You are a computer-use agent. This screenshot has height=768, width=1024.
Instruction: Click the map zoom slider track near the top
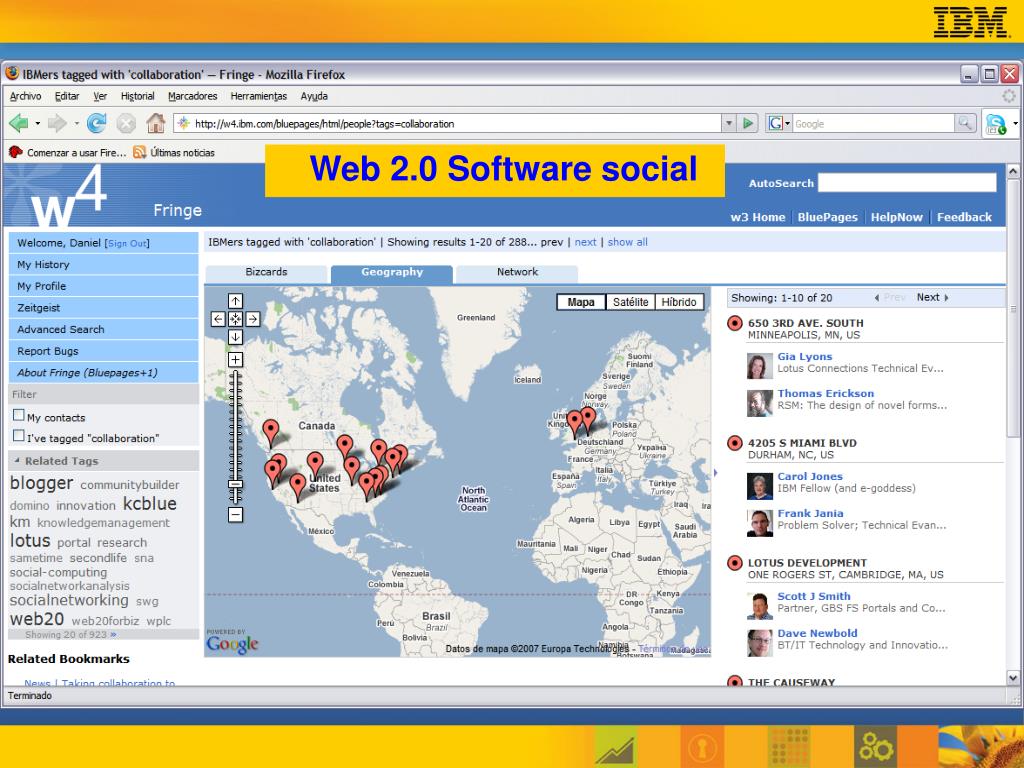[x=236, y=382]
